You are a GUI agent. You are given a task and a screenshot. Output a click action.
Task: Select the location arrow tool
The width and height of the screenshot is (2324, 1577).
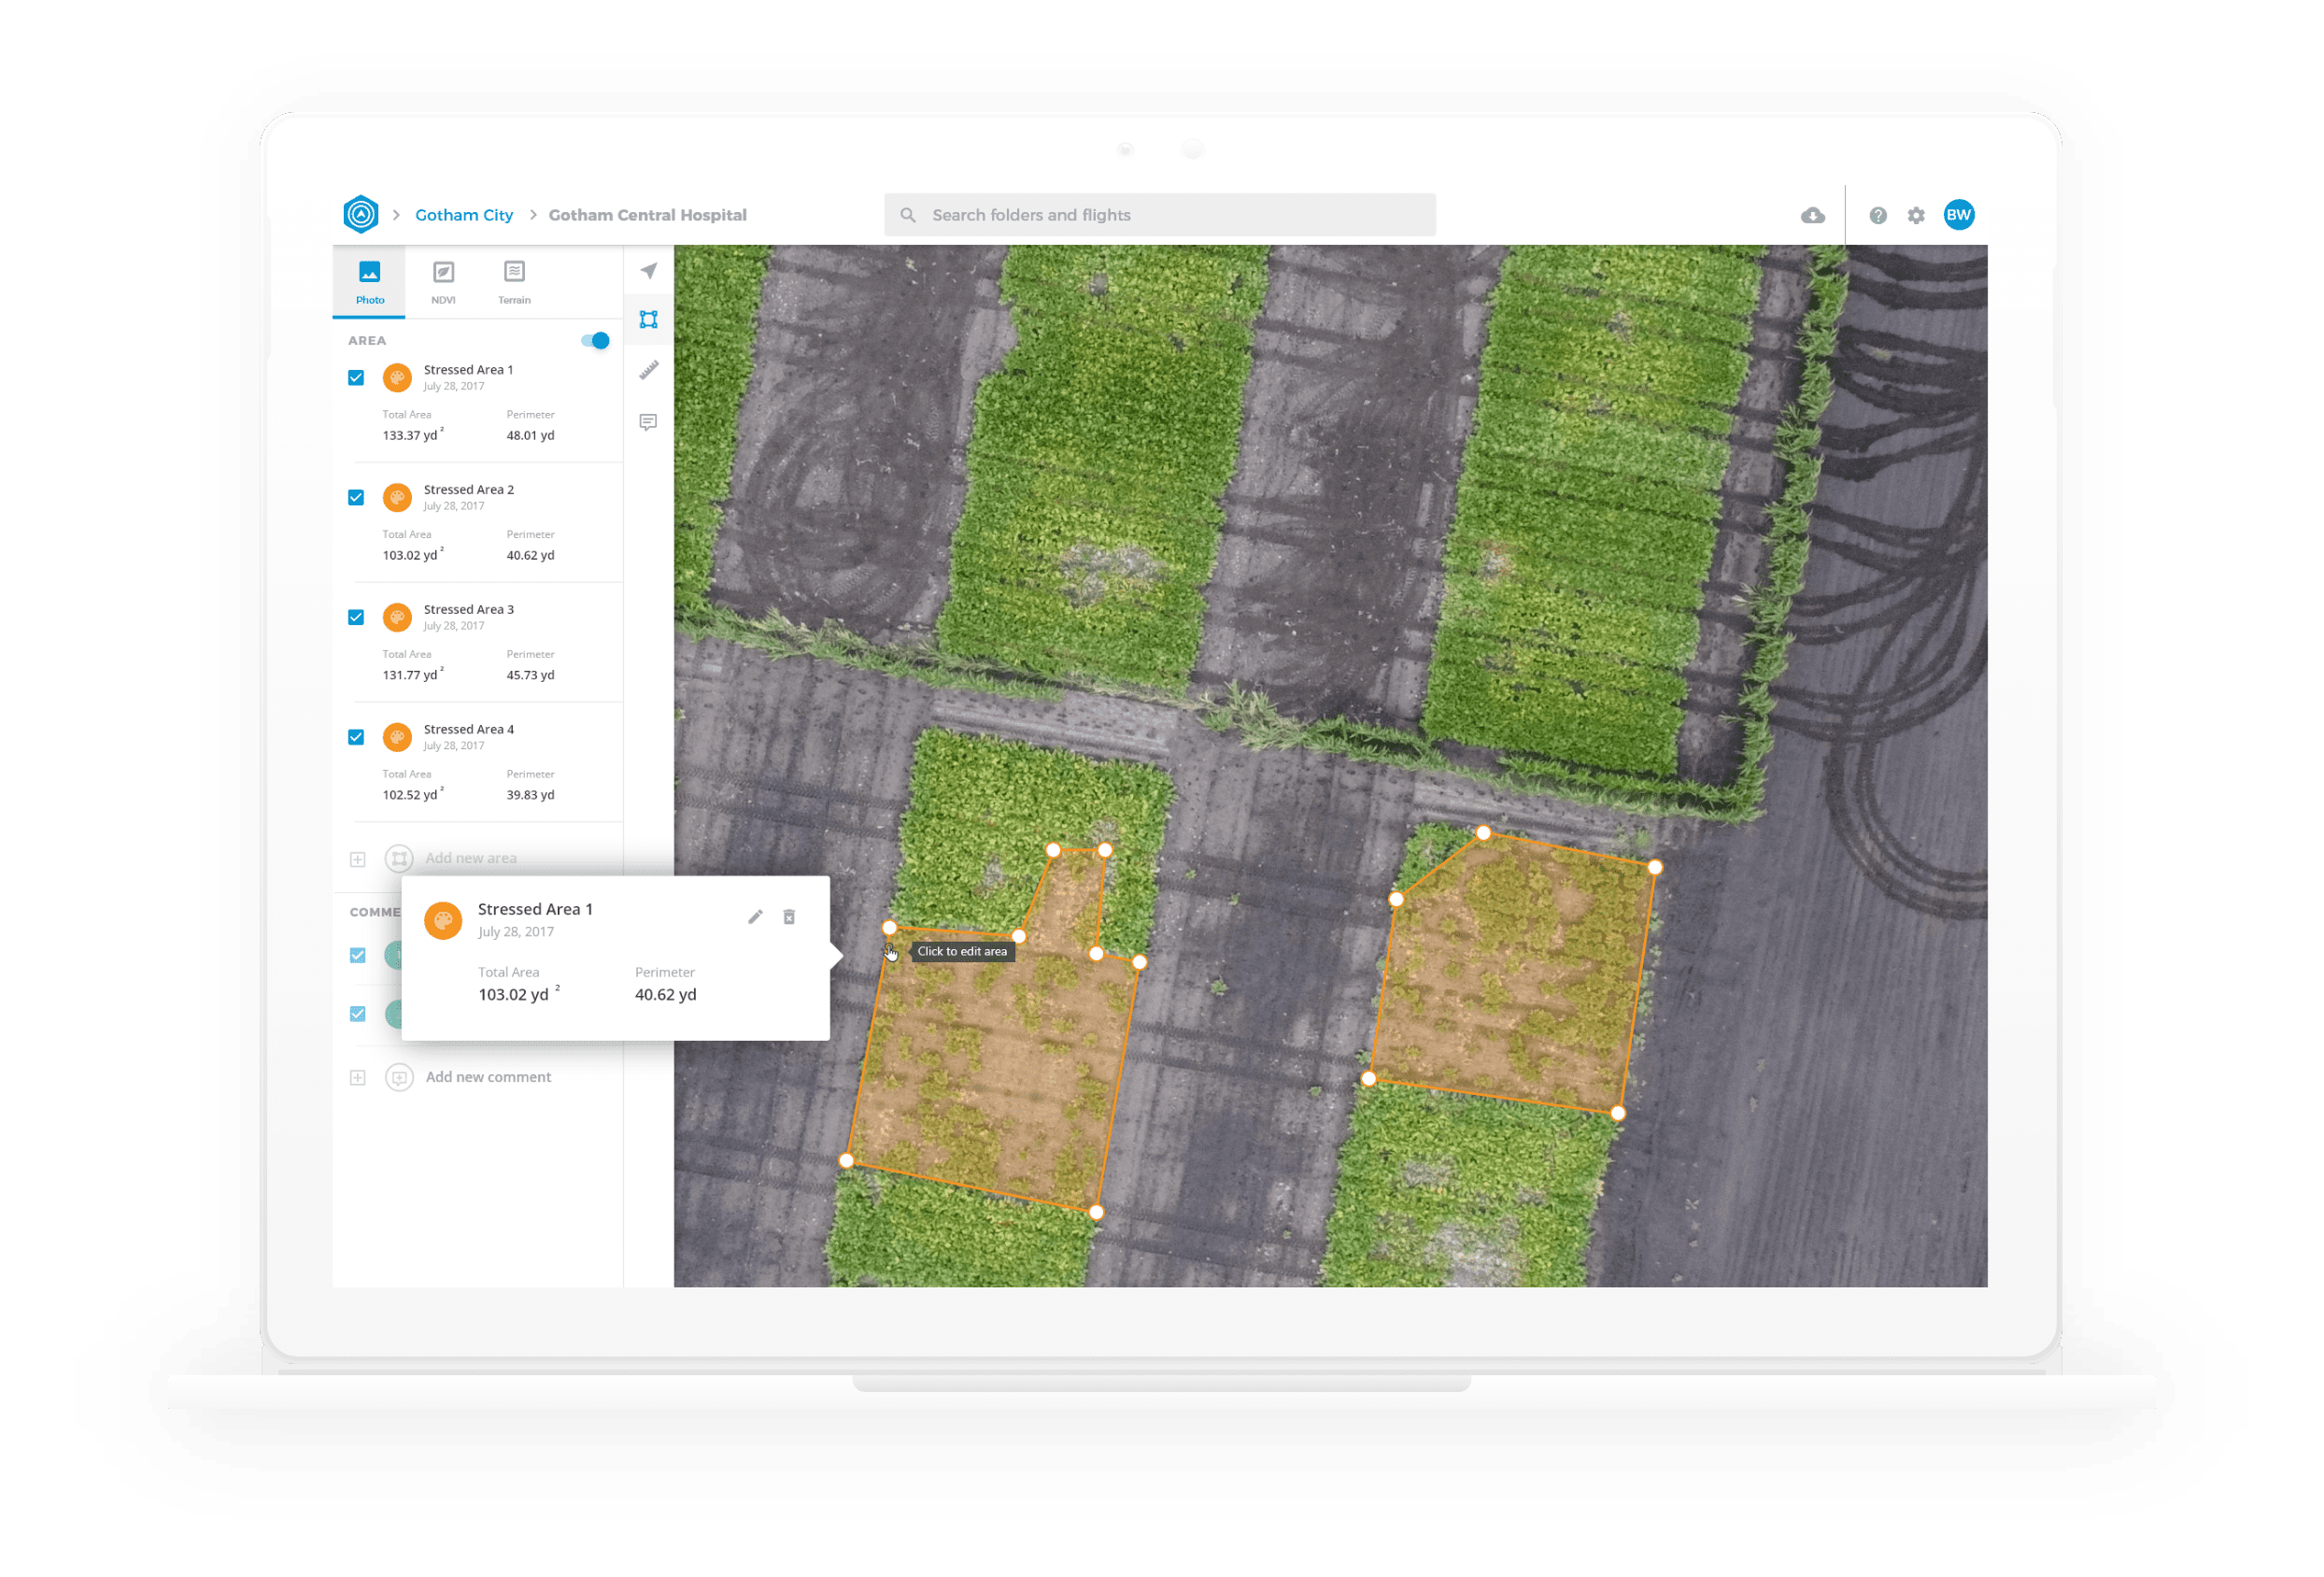[649, 271]
